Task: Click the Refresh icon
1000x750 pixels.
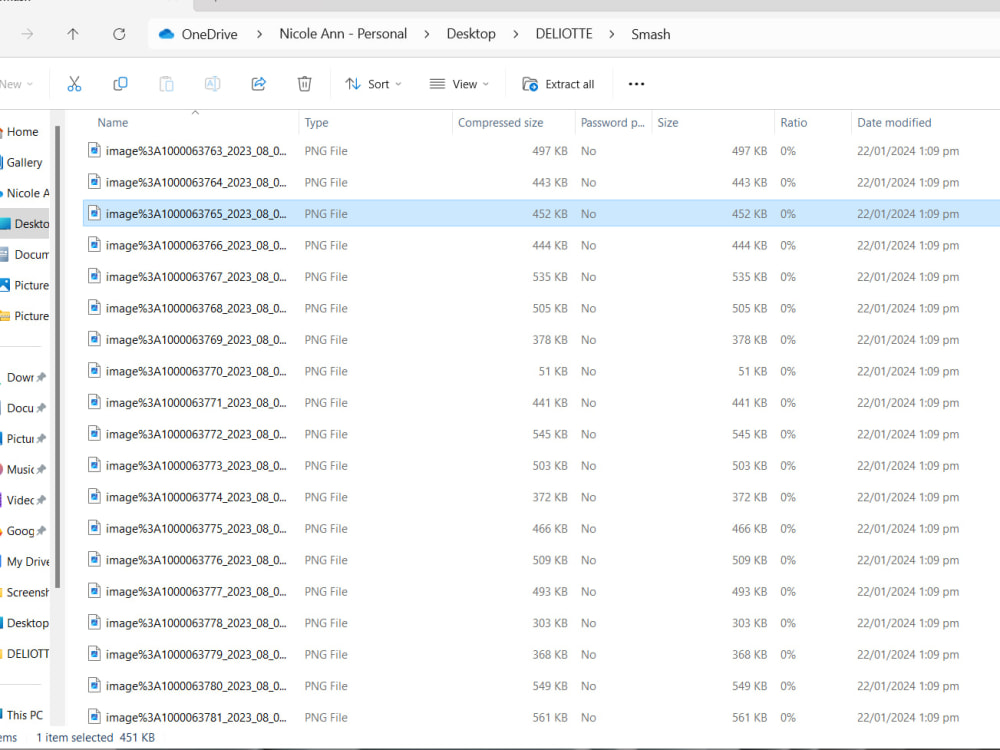Action: point(119,34)
